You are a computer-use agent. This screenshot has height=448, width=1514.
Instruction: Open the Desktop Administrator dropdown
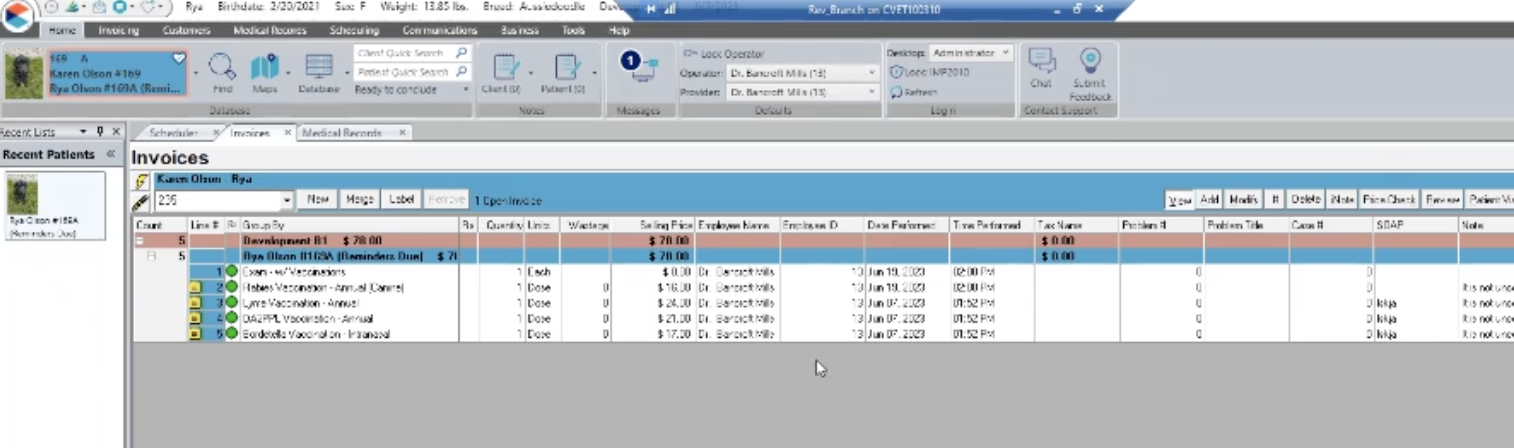coord(1005,52)
